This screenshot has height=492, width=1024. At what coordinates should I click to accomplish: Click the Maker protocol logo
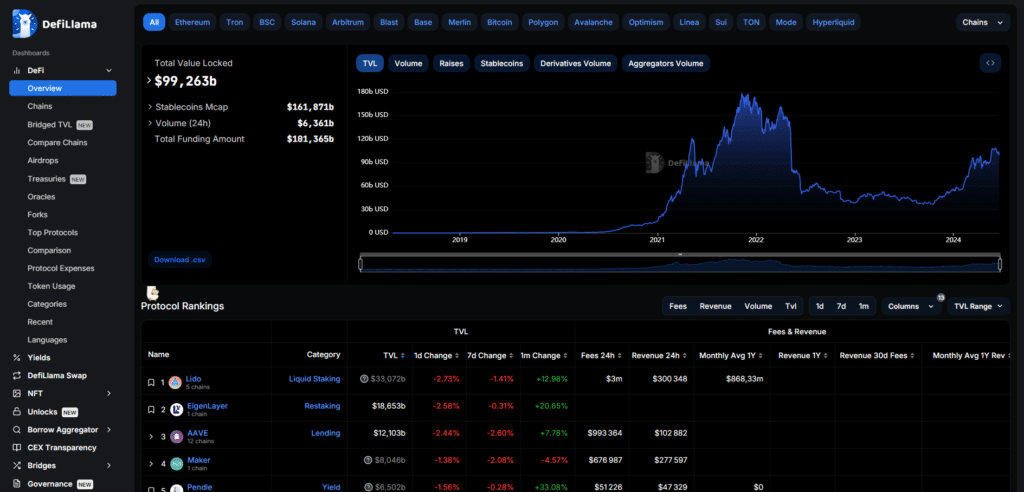(x=176, y=464)
